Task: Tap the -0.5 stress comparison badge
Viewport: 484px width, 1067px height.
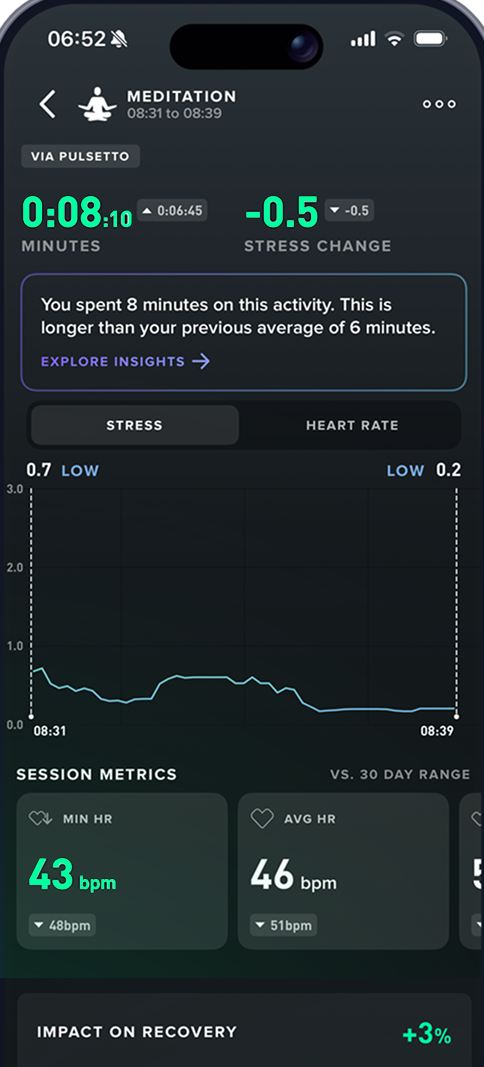Action: 349,210
